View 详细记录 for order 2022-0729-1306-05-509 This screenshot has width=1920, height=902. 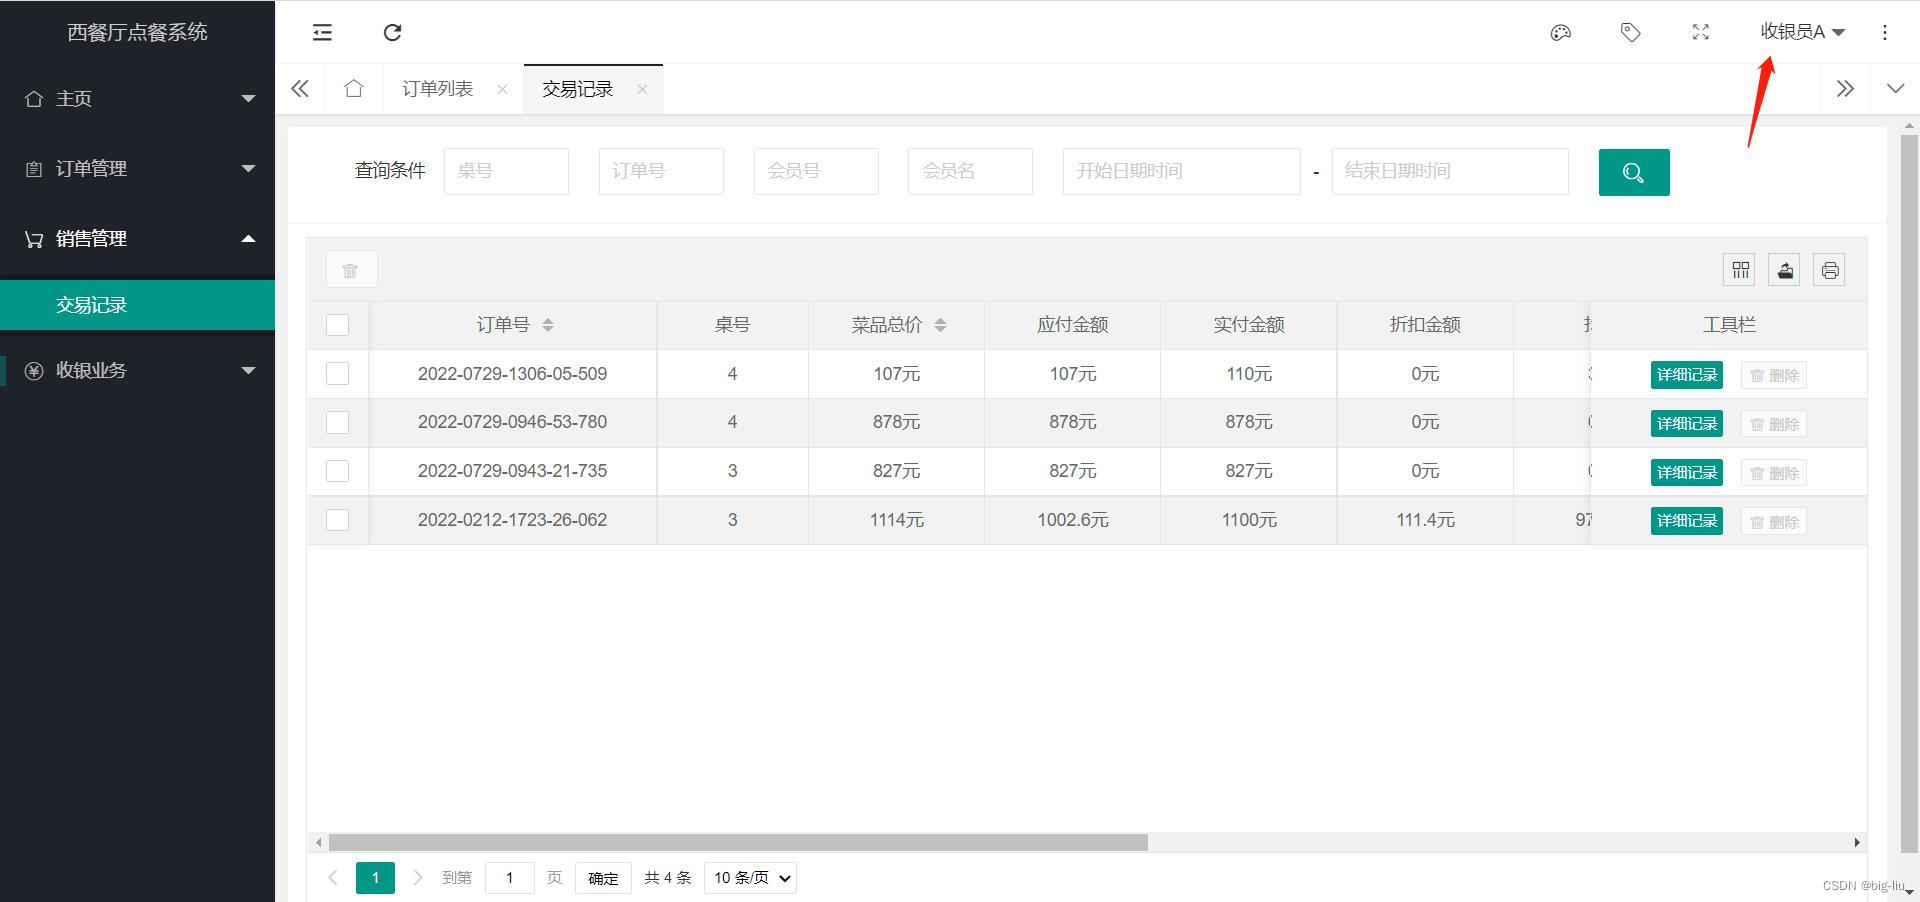tap(1686, 375)
